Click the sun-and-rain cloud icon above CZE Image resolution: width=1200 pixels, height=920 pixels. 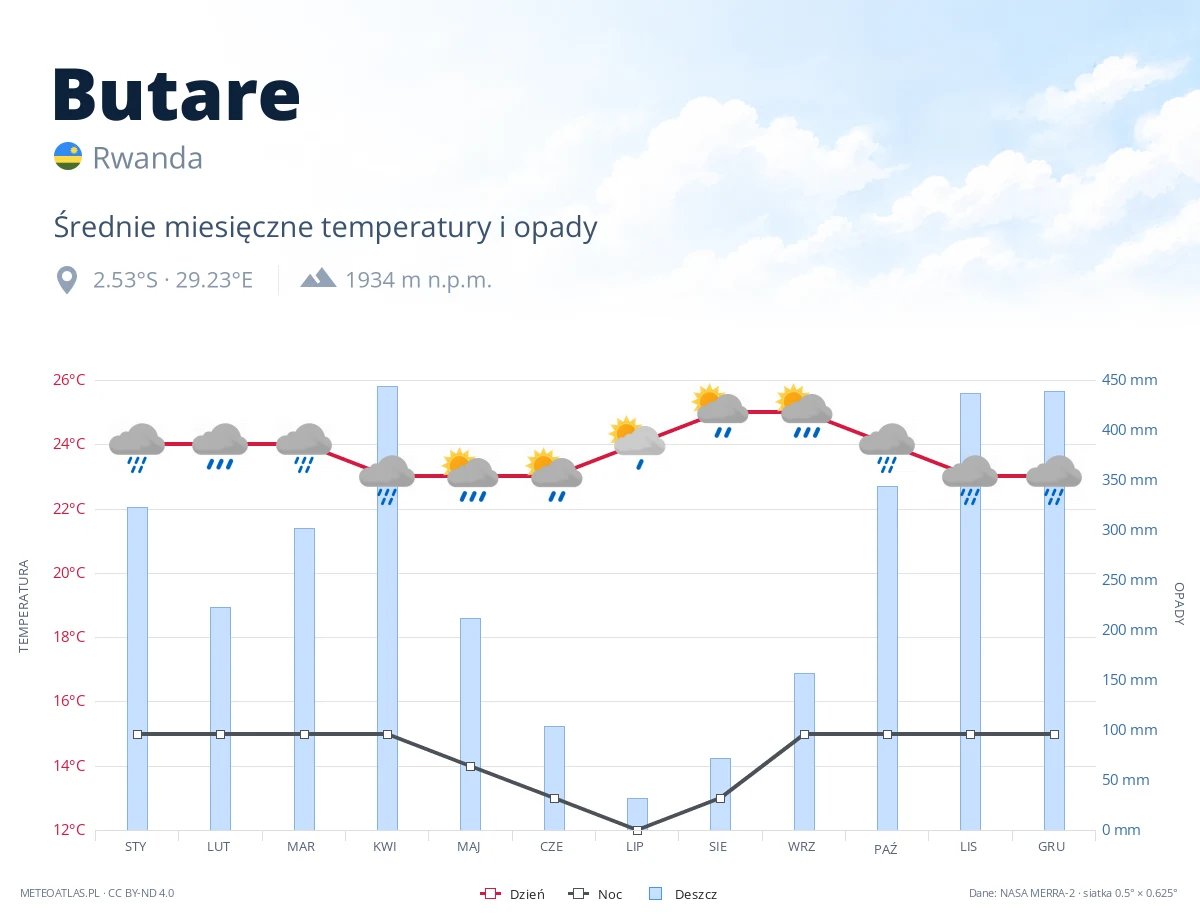pos(554,476)
